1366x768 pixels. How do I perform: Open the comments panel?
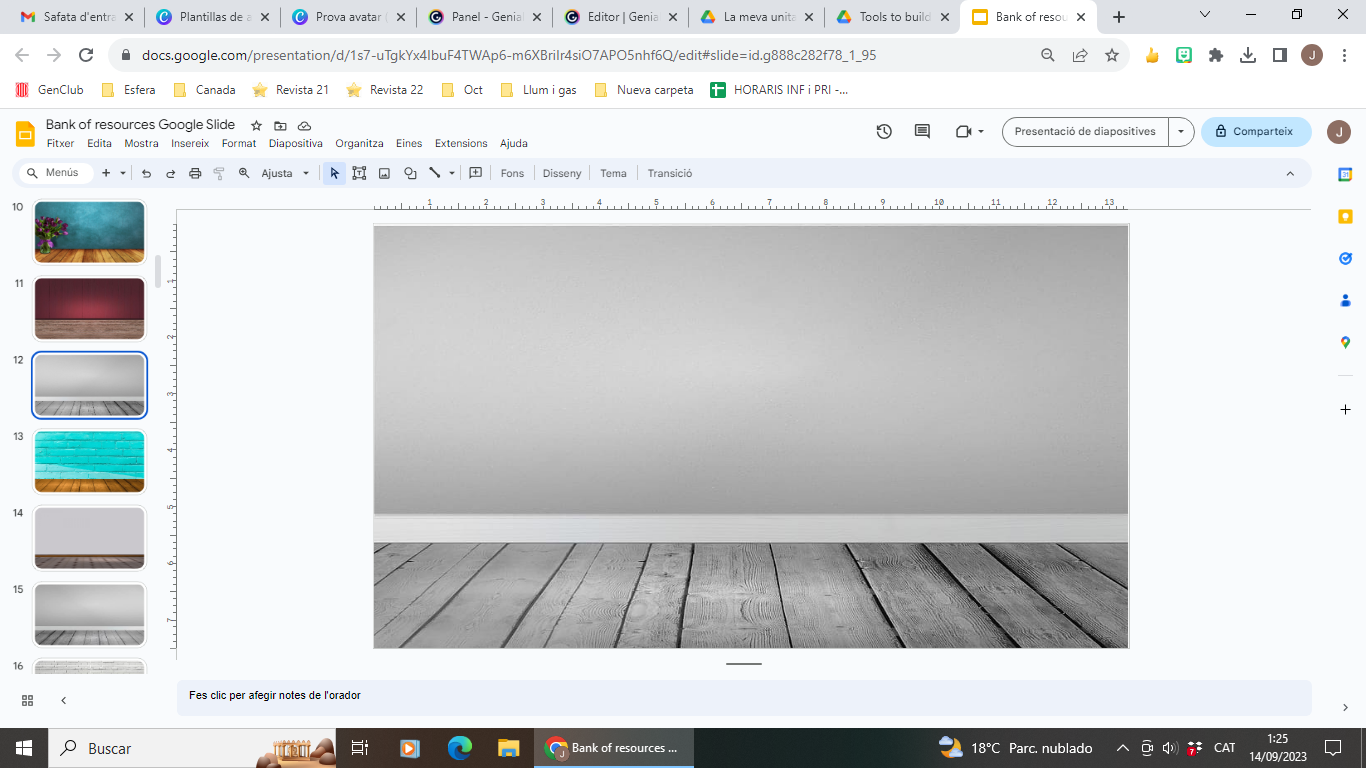coord(921,131)
